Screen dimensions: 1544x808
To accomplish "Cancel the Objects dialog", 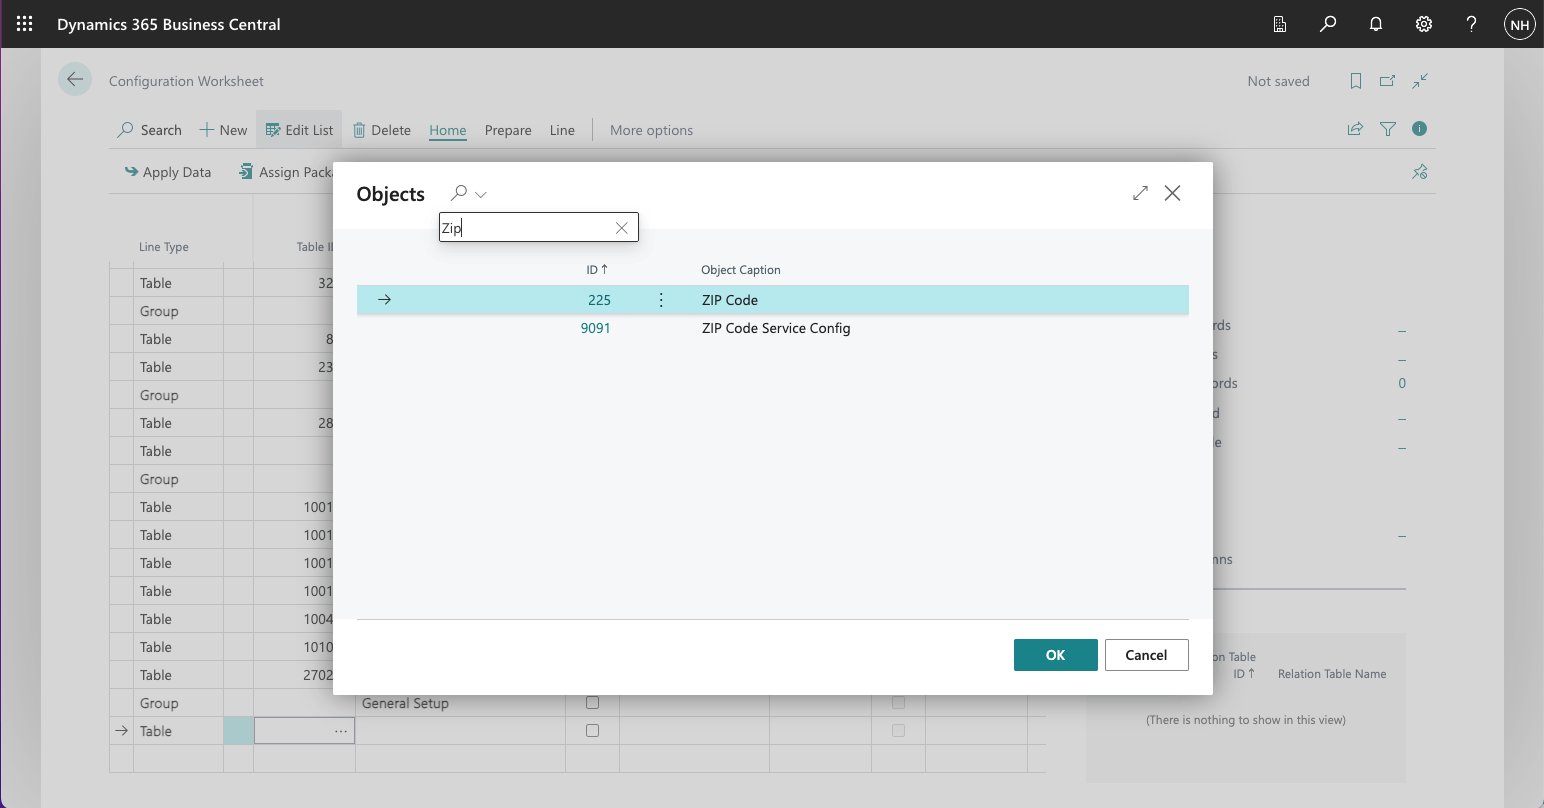I will (1146, 655).
